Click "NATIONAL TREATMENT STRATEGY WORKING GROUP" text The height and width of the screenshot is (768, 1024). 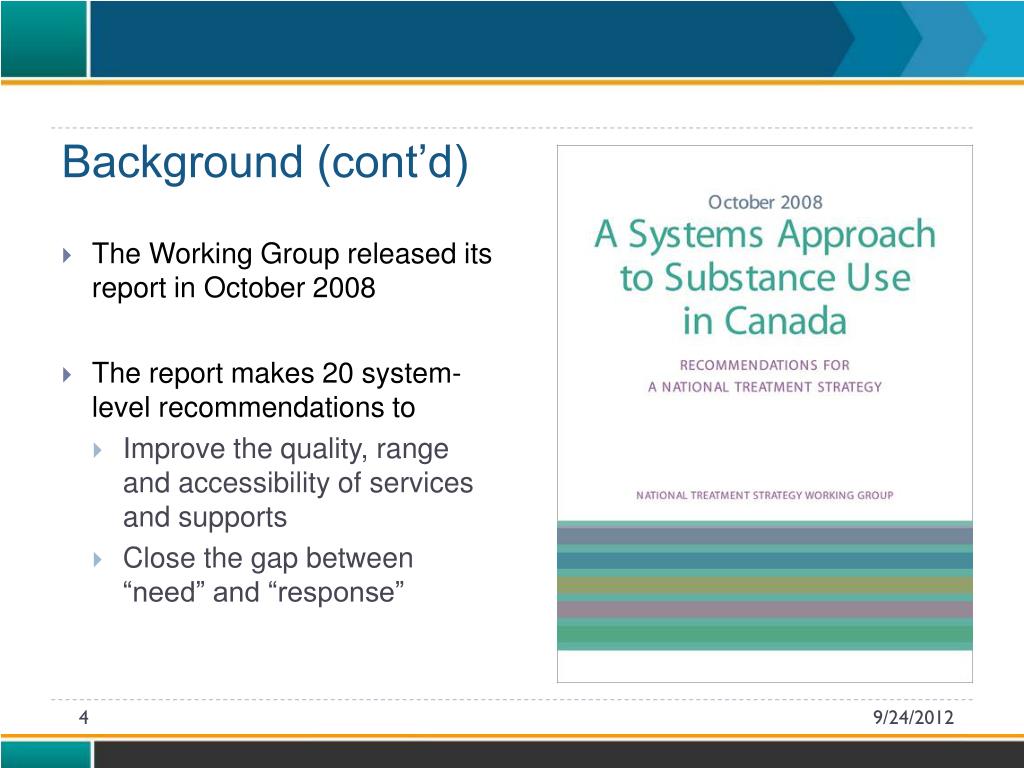765,495
